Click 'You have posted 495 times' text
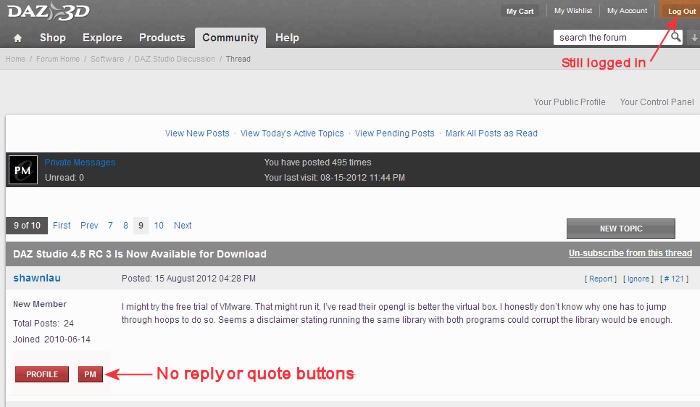This screenshot has height=407, width=700. tap(317, 162)
